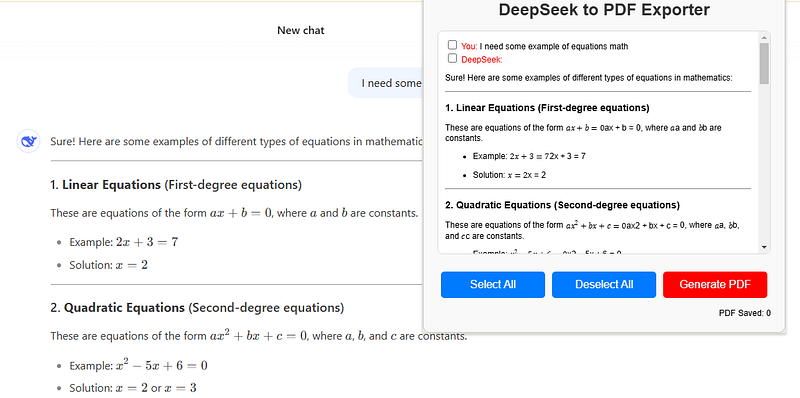Click the 'DeepSeek to PDF Exporter' heading

pyautogui.click(x=604, y=10)
